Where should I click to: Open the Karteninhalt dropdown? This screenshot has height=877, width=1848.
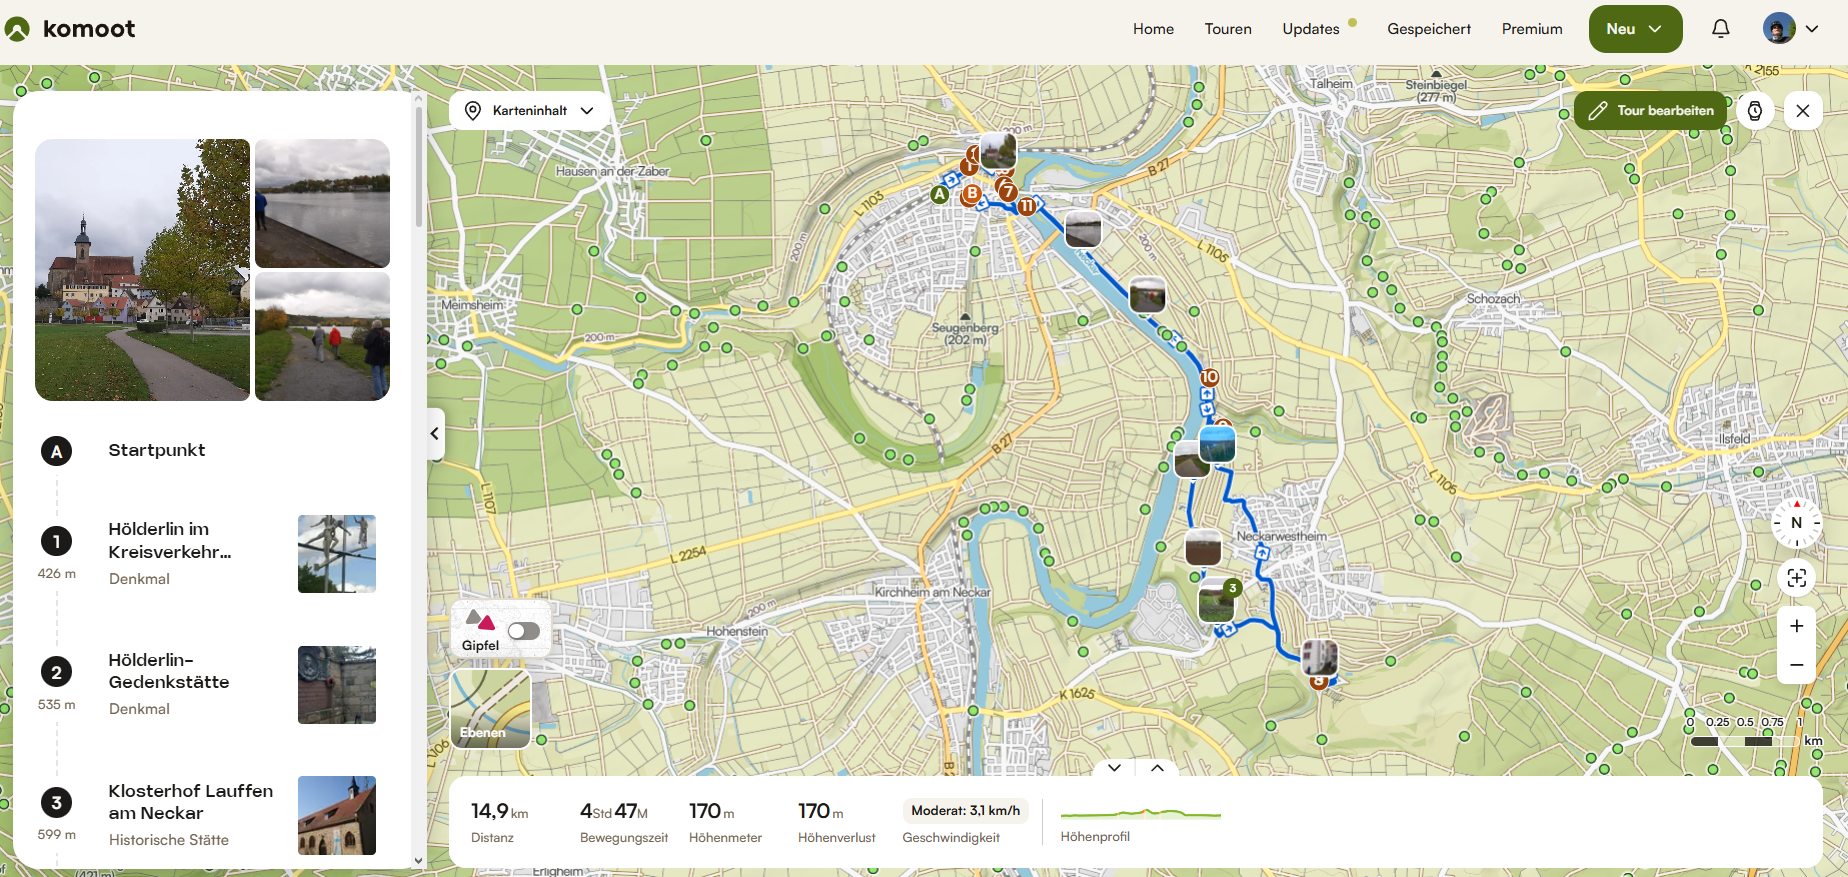click(x=529, y=111)
